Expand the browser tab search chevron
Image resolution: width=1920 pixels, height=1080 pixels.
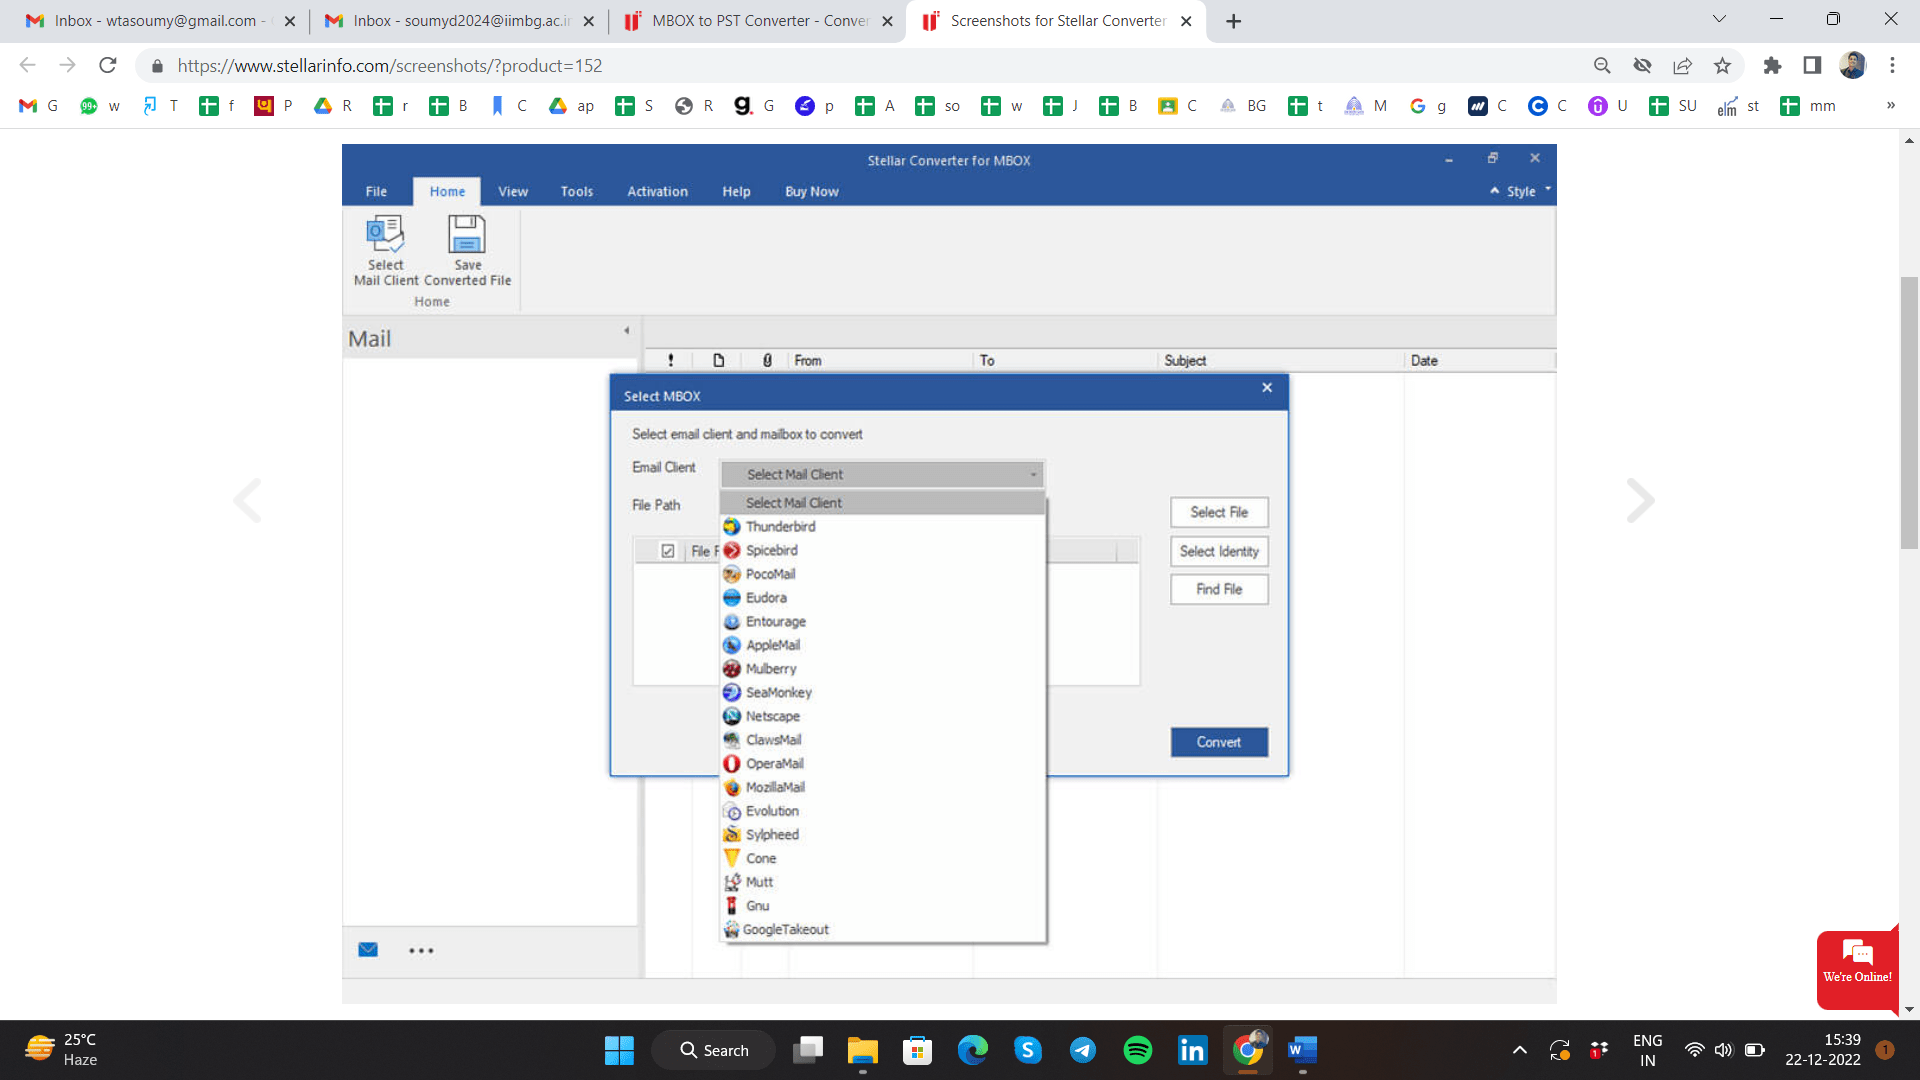click(x=1719, y=19)
